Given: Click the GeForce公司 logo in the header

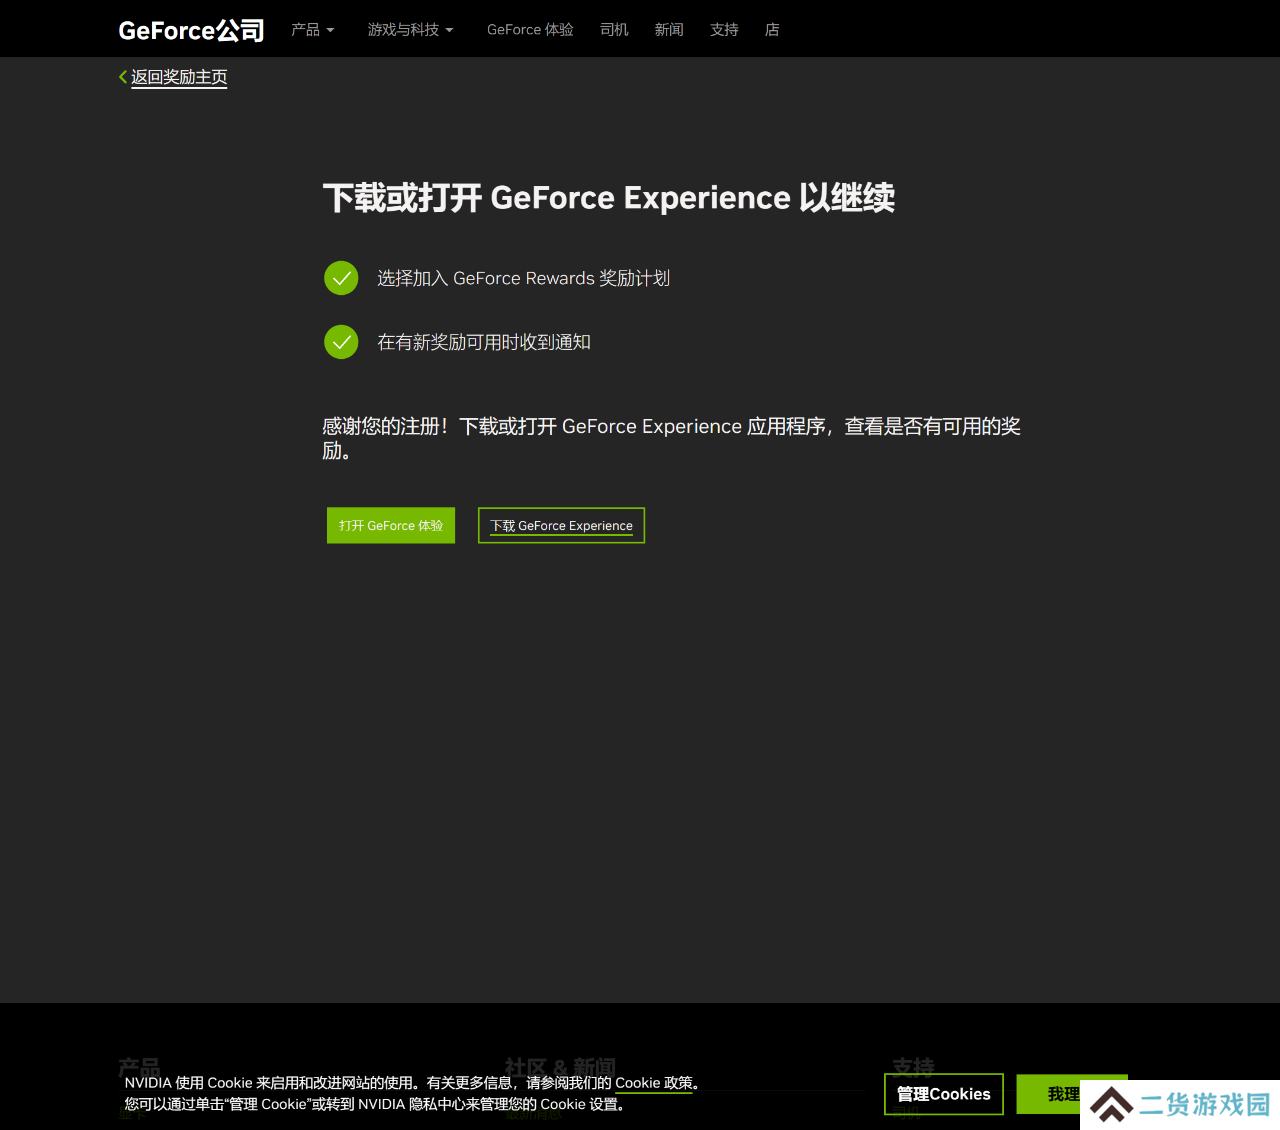Looking at the screenshot, I should tap(191, 30).
